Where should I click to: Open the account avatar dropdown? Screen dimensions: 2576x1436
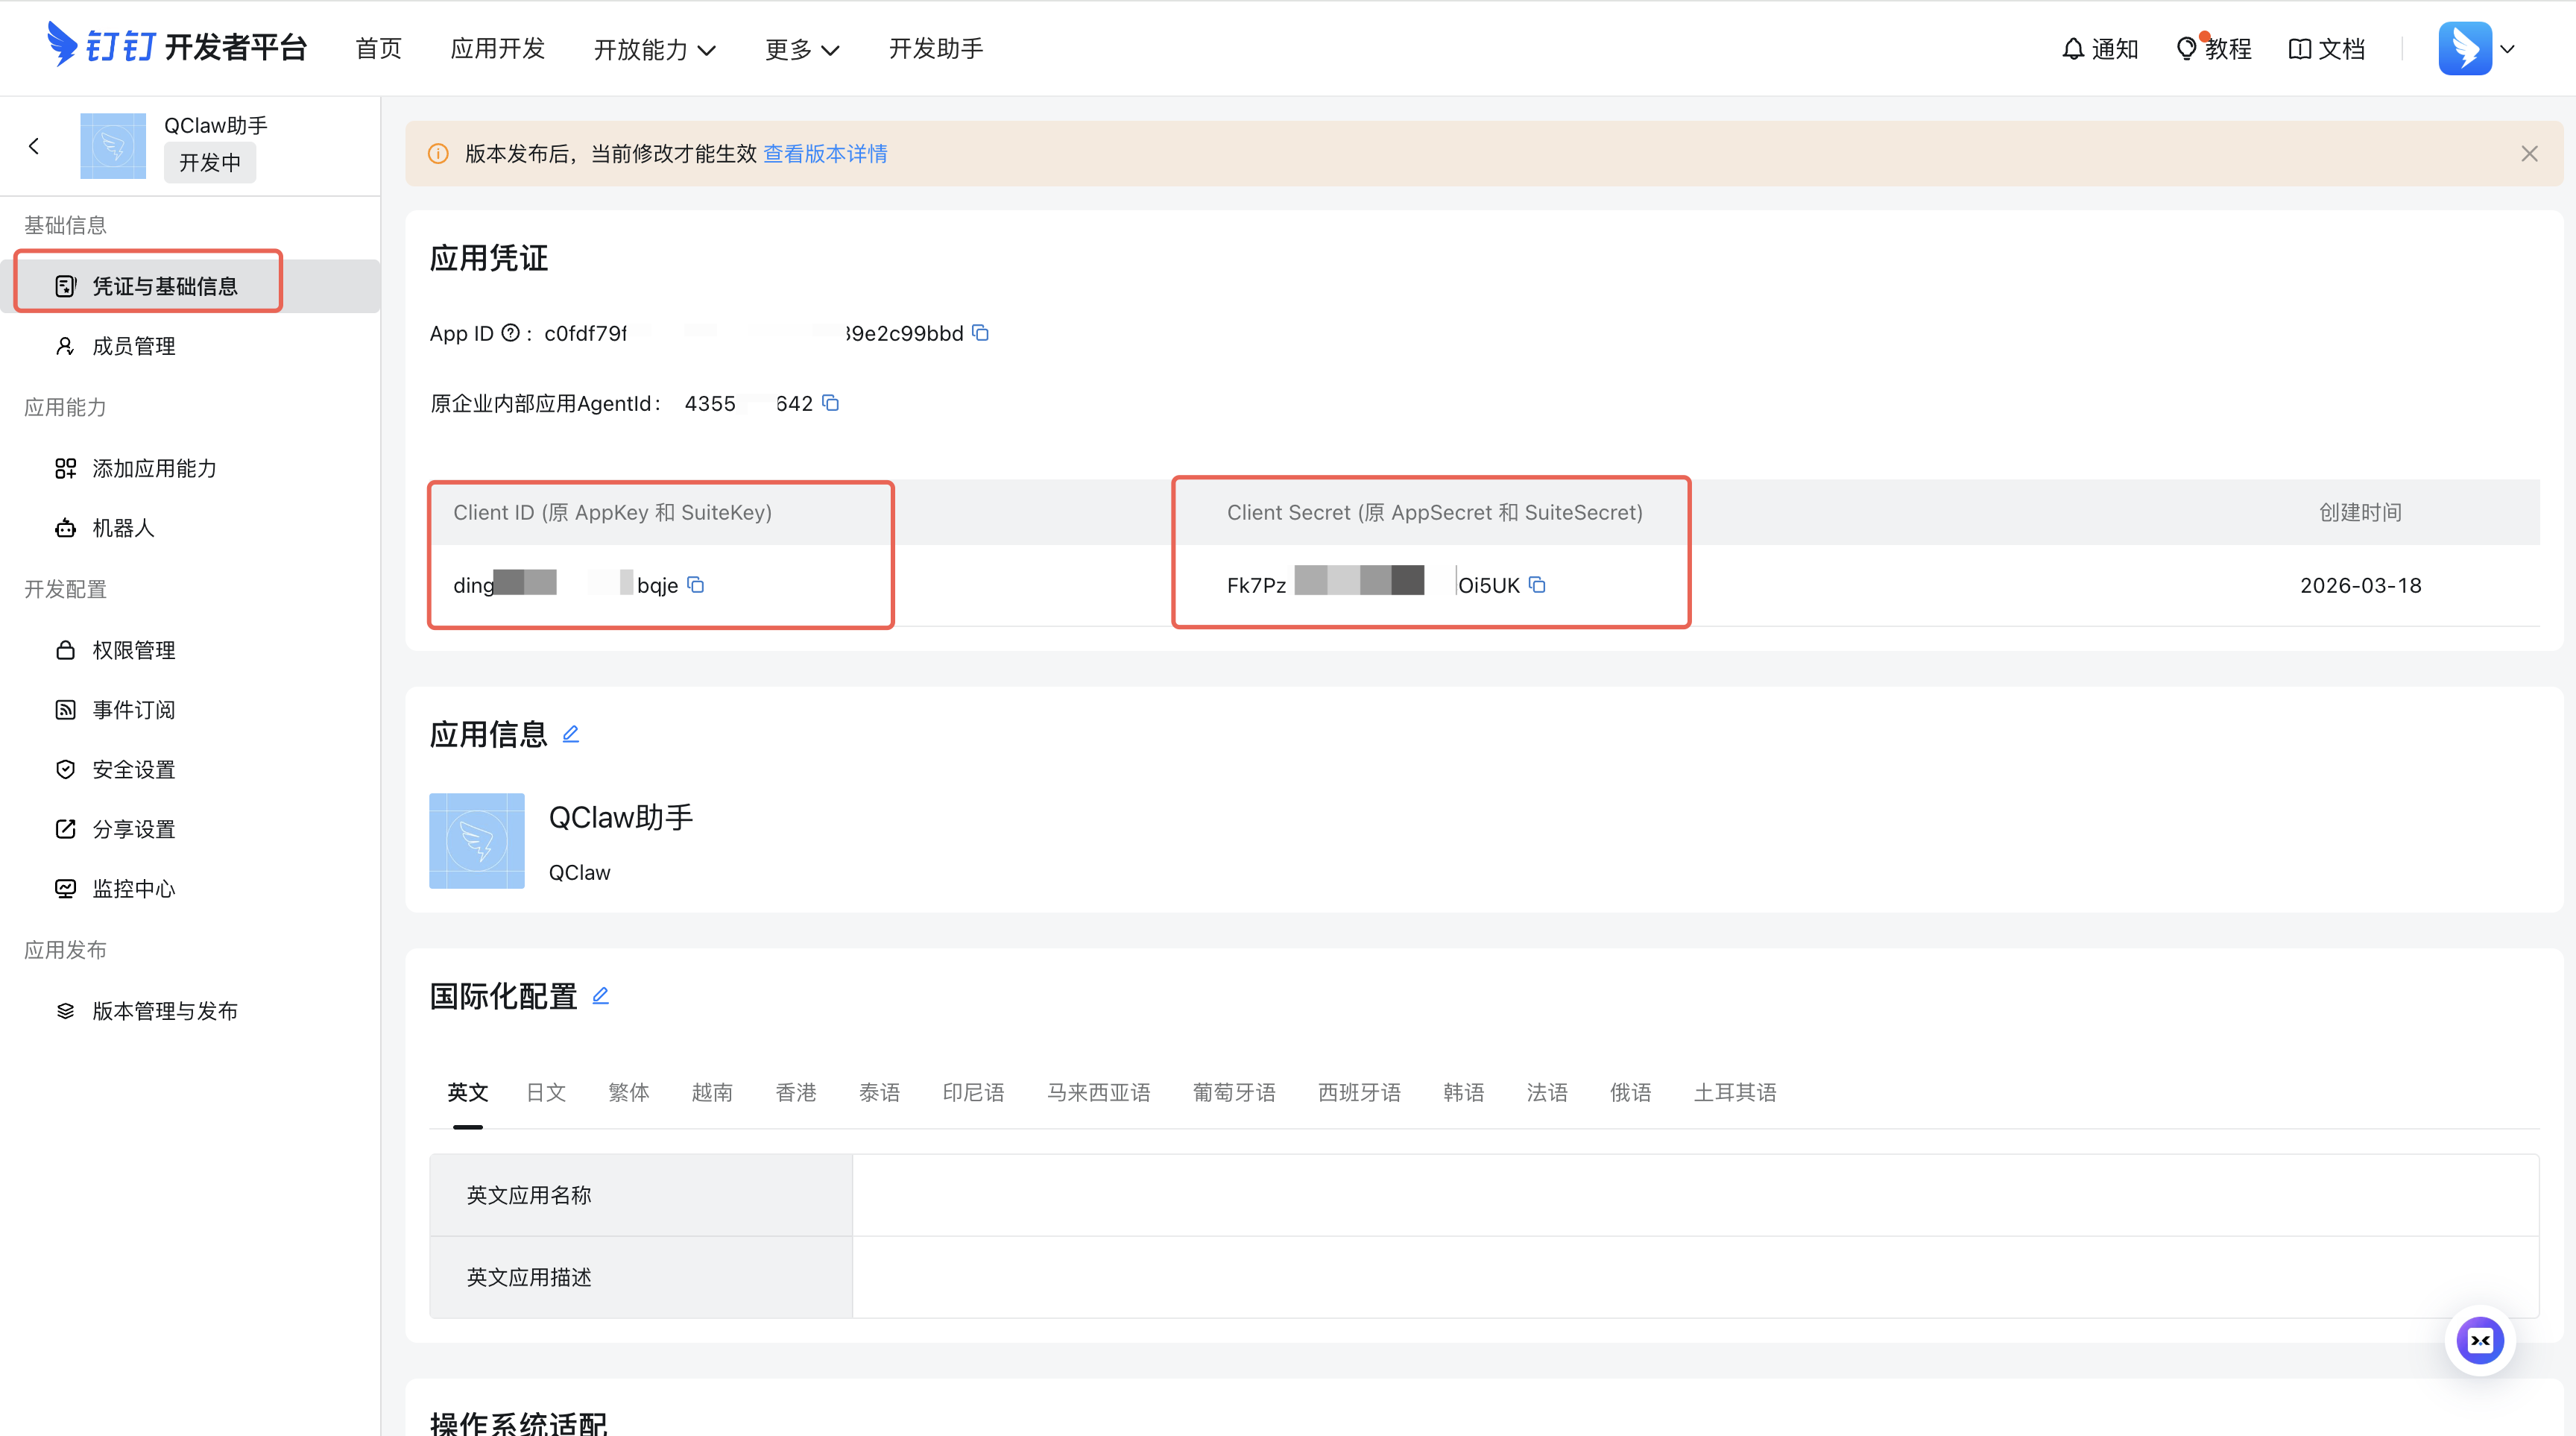[2476, 48]
